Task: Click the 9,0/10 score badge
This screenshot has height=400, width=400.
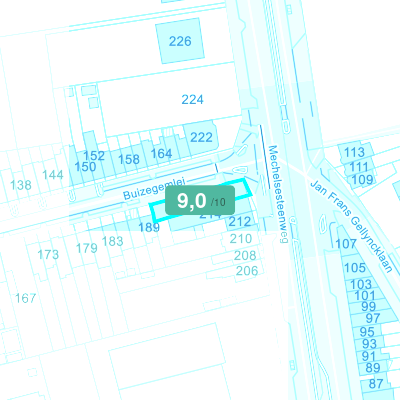Action: [200, 200]
